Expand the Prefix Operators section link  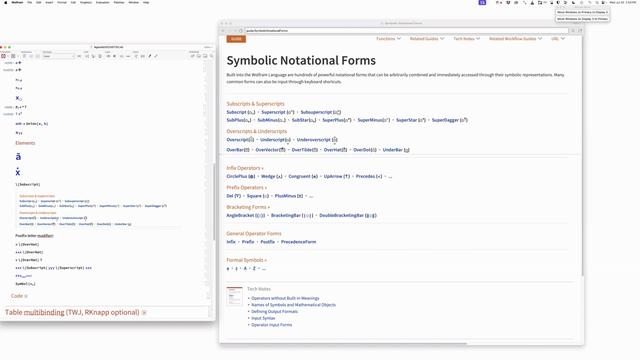[x=247, y=188]
